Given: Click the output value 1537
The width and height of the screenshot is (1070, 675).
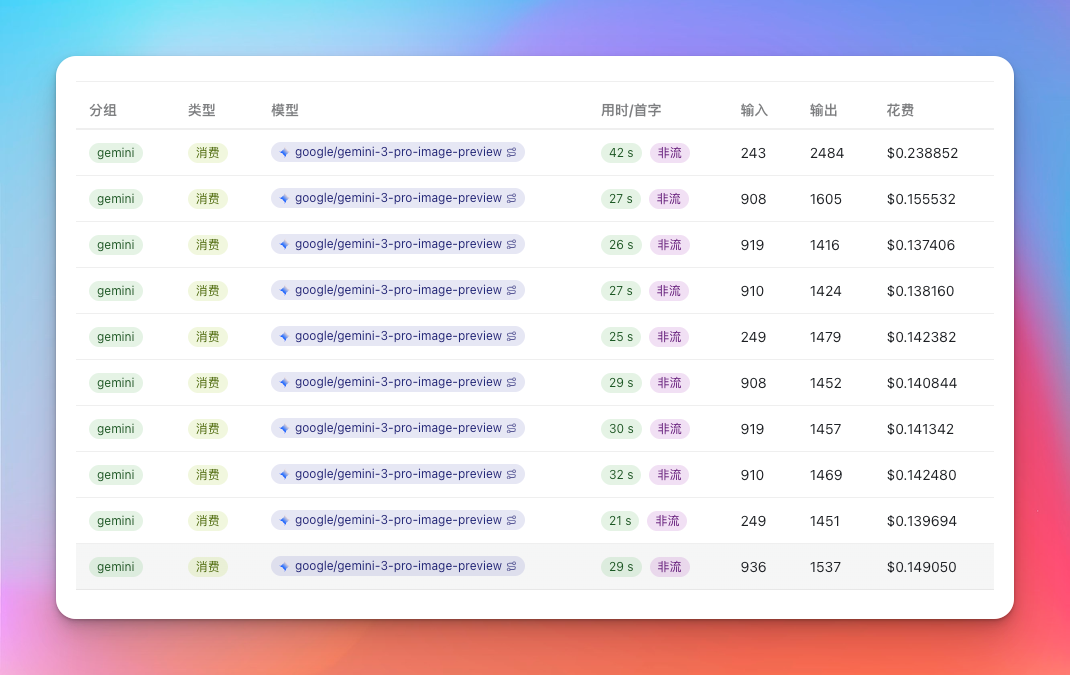Looking at the screenshot, I should (x=826, y=567).
